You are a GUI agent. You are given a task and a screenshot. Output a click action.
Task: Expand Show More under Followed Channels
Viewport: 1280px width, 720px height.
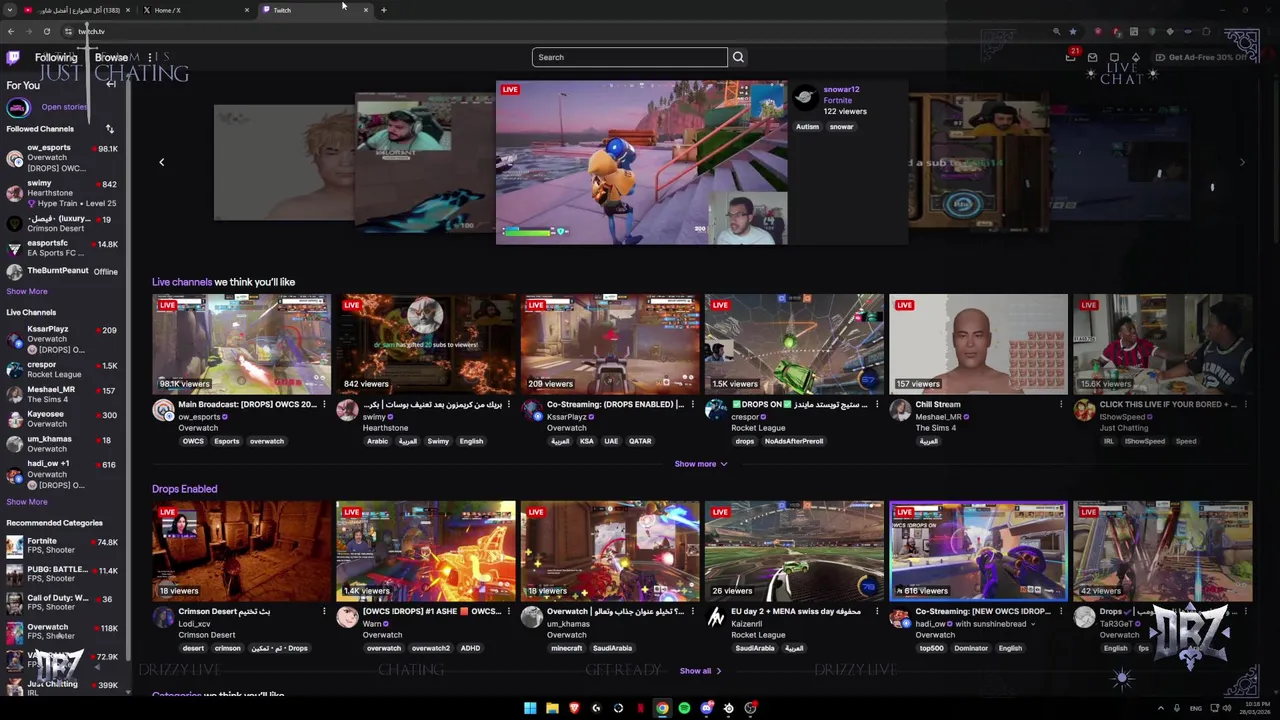[27, 291]
